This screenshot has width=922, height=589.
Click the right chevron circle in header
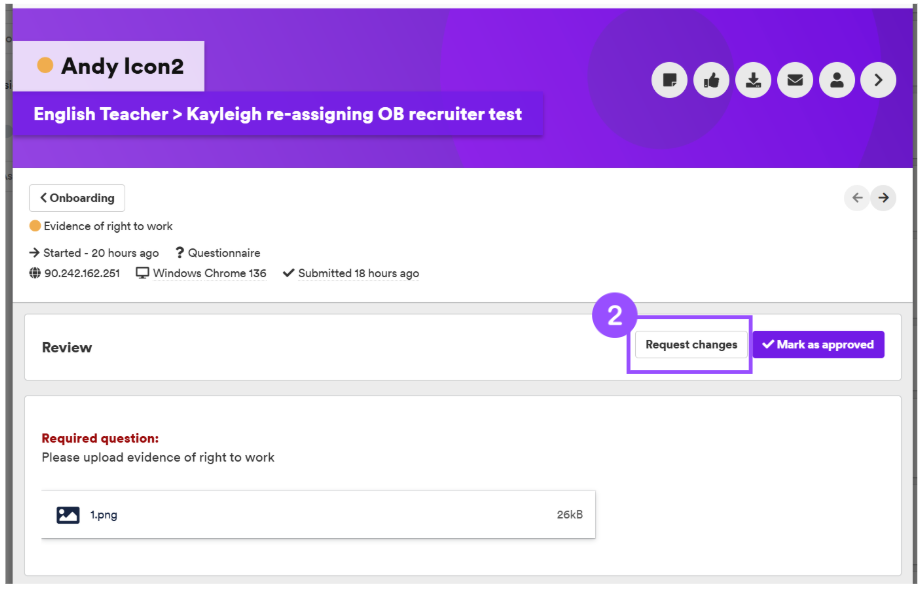[x=878, y=80]
